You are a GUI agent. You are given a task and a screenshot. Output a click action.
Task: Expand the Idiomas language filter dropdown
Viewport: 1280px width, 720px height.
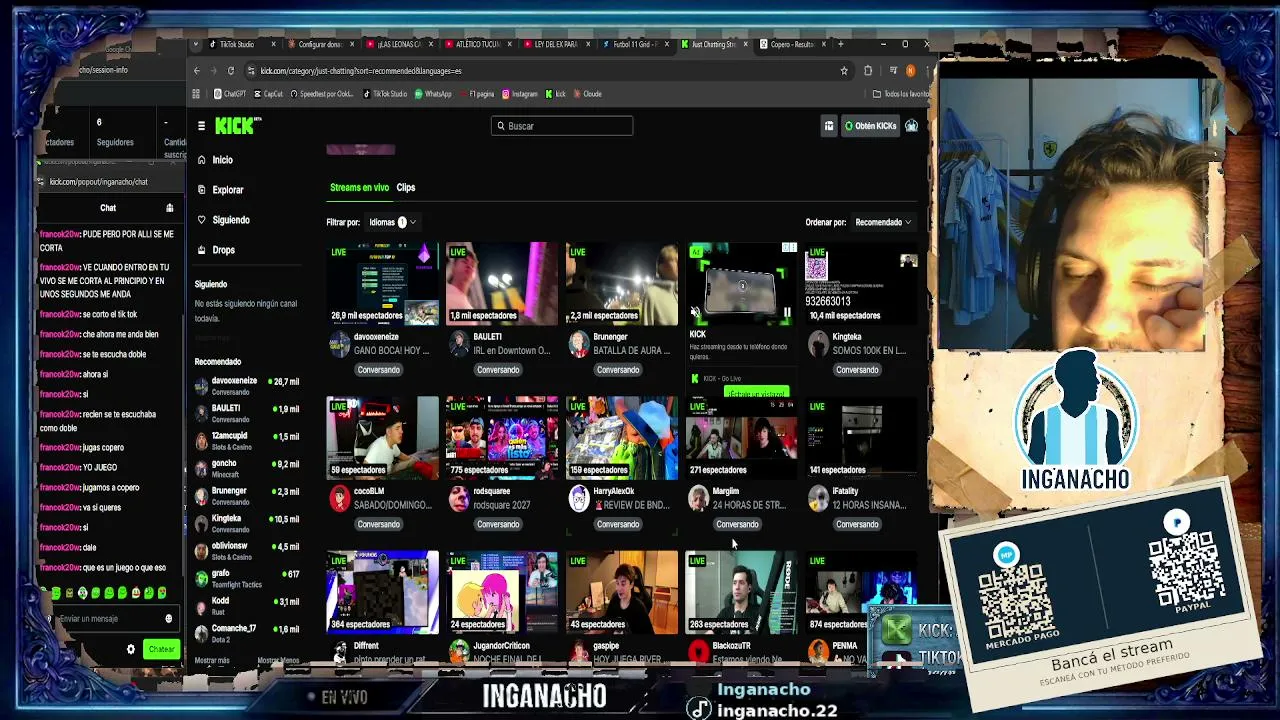(x=392, y=222)
